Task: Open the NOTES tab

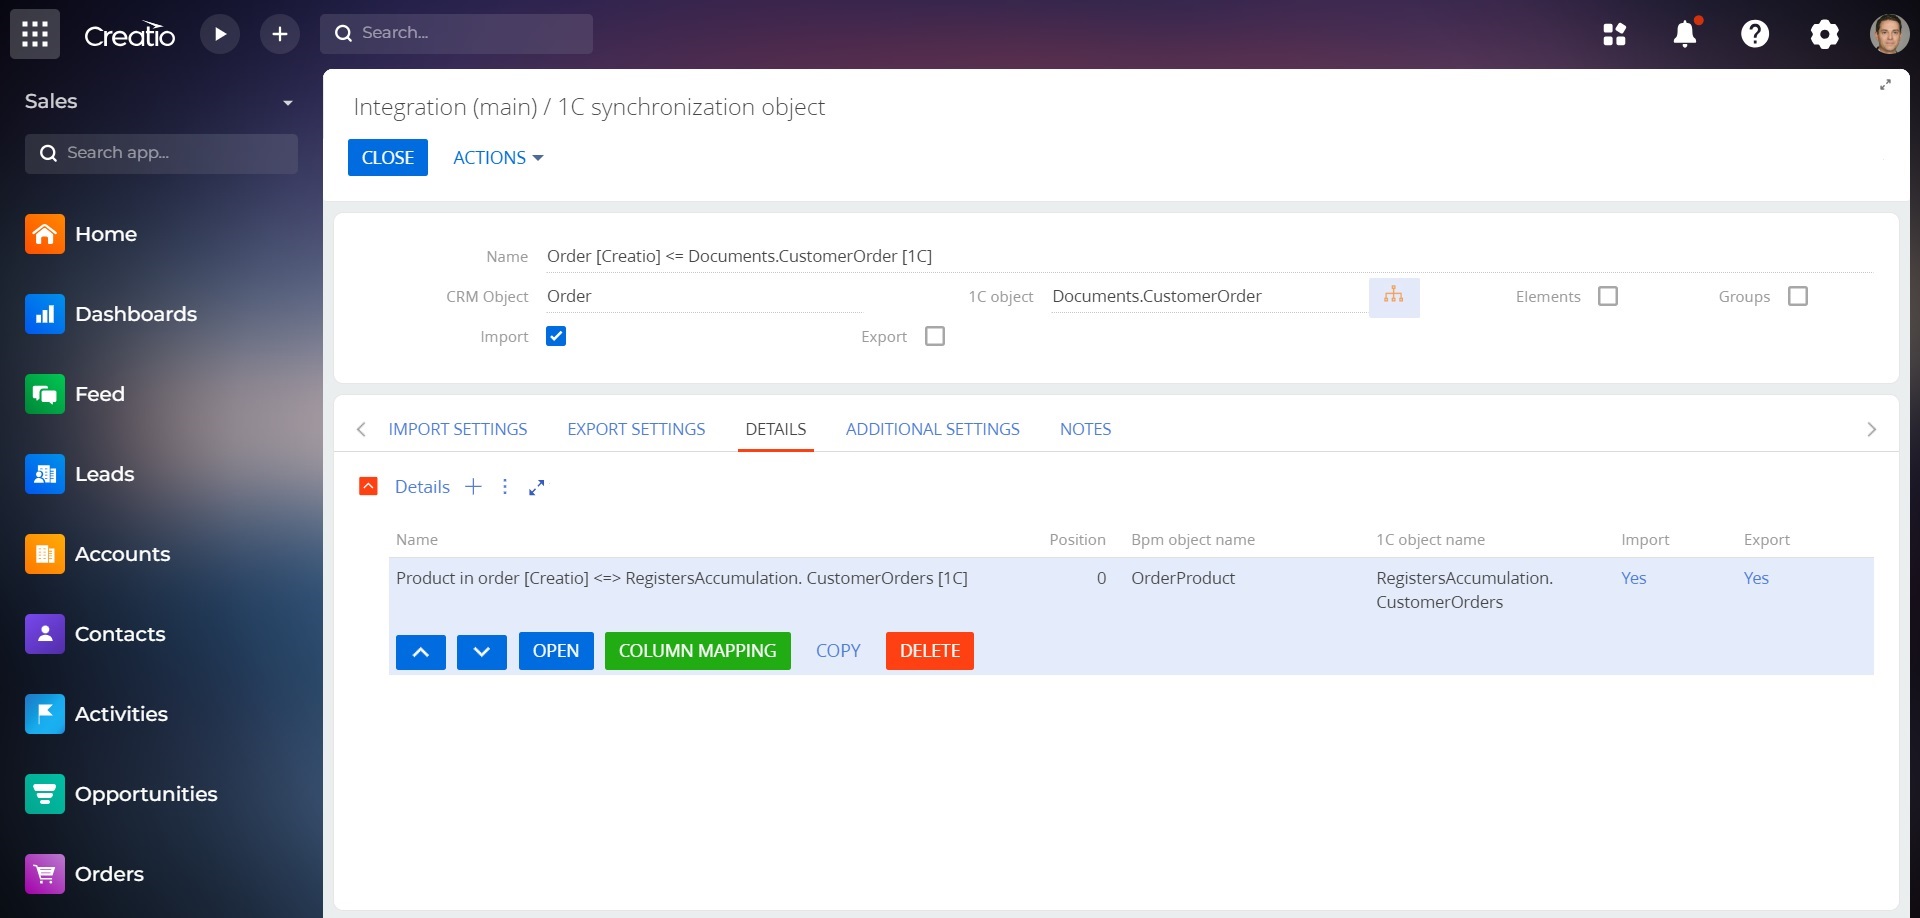Action: [x=1086, y=429]
